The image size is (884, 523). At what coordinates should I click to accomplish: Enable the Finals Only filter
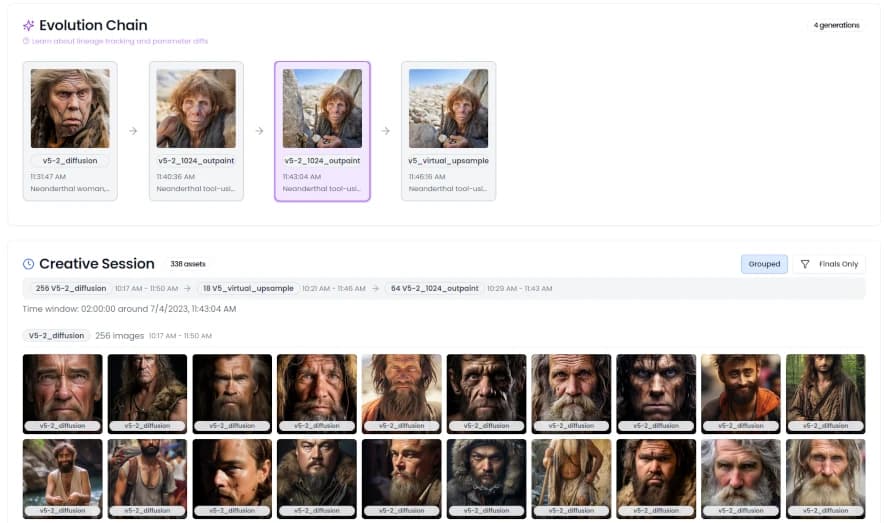pyautogui.click(x=829, y=264)
